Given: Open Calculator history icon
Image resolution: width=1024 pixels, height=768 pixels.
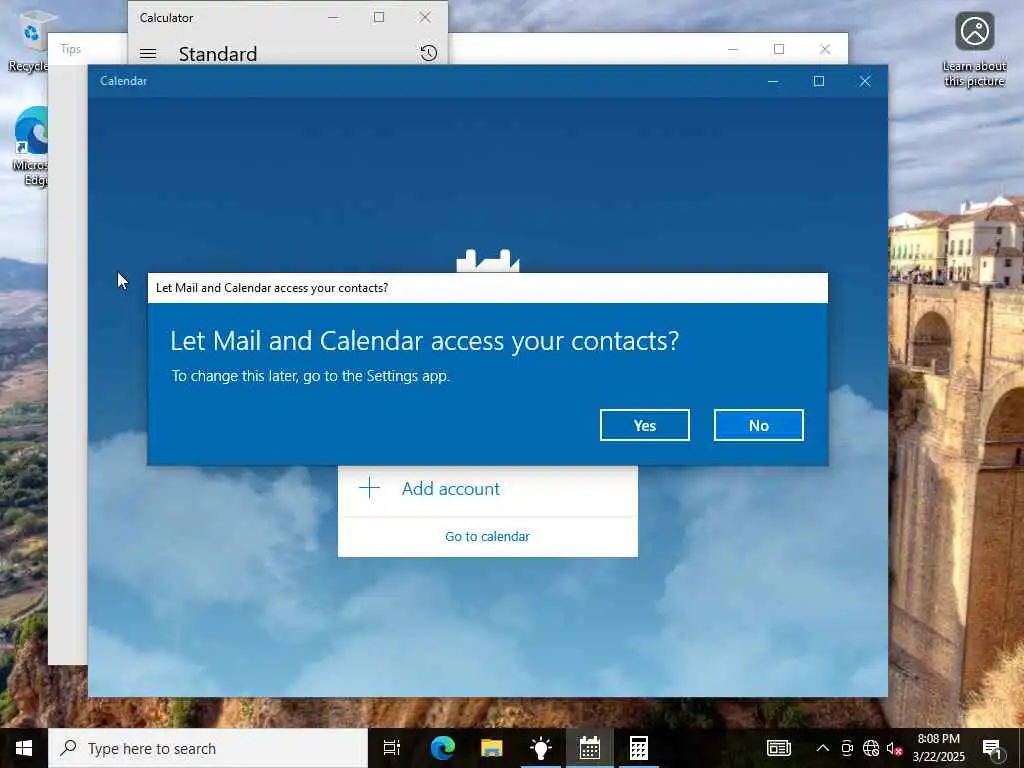Looking at the screenshot, I should coord(428,53).
